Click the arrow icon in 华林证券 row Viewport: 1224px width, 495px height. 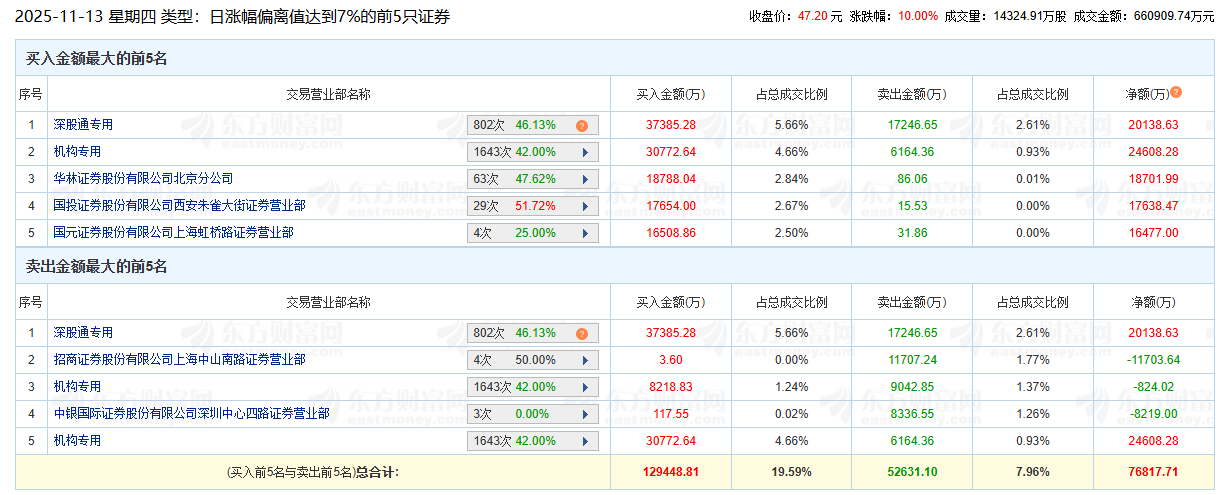tap(584, 179)
